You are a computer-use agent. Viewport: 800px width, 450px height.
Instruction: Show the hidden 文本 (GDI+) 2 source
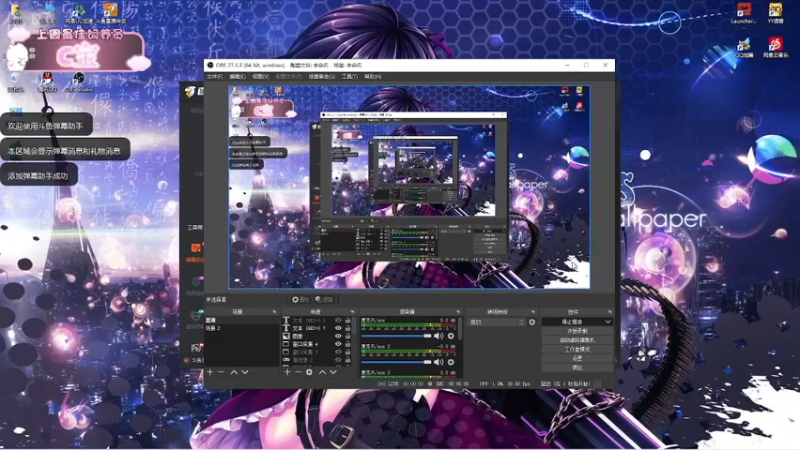[338, 320]
